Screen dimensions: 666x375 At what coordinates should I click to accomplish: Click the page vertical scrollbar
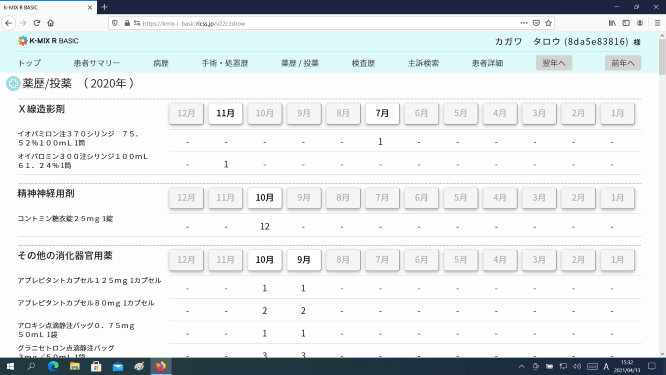pyautogui.click(x=662, y=194)
